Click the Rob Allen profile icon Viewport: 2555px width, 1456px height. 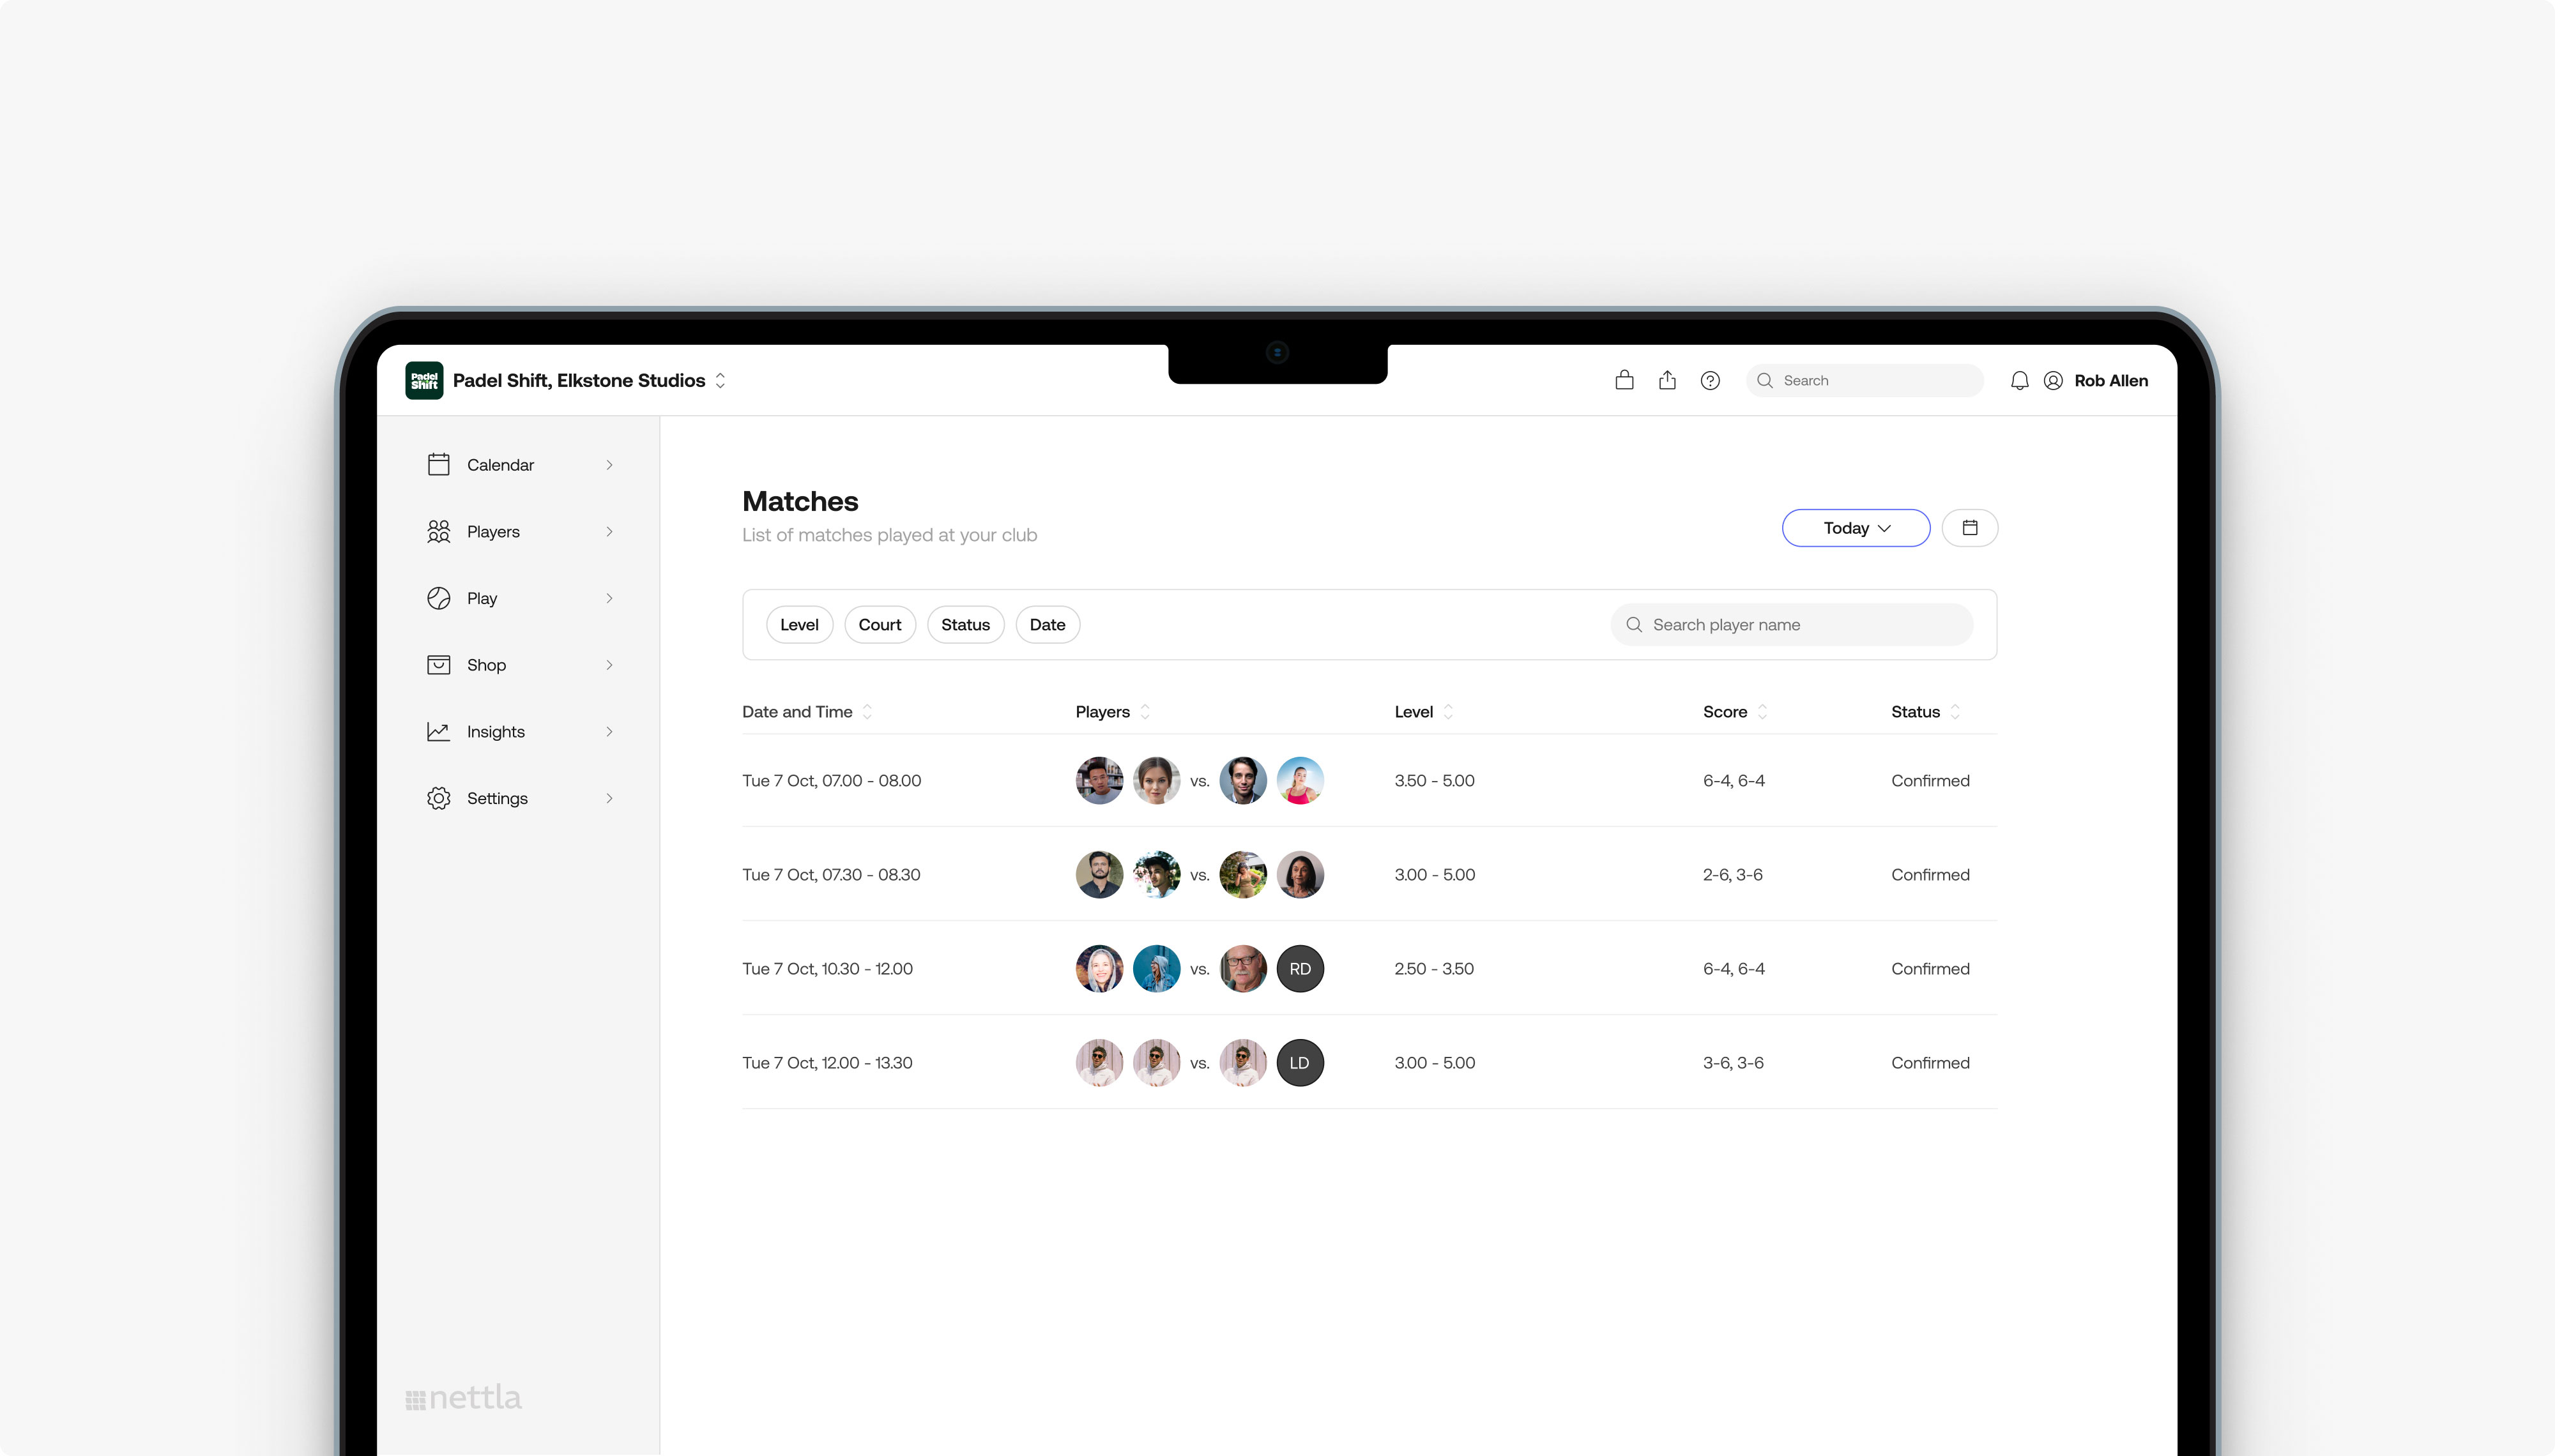pyautogui.click(x=2053, y=380)
